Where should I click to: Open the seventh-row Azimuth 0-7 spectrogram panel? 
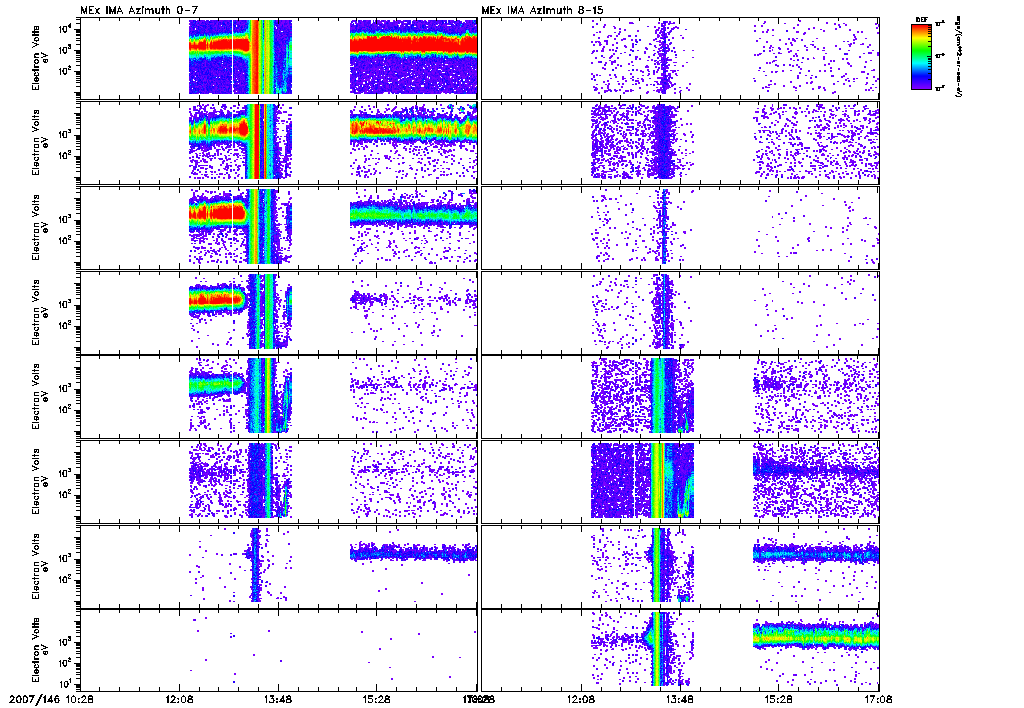[x=278, y=566]
